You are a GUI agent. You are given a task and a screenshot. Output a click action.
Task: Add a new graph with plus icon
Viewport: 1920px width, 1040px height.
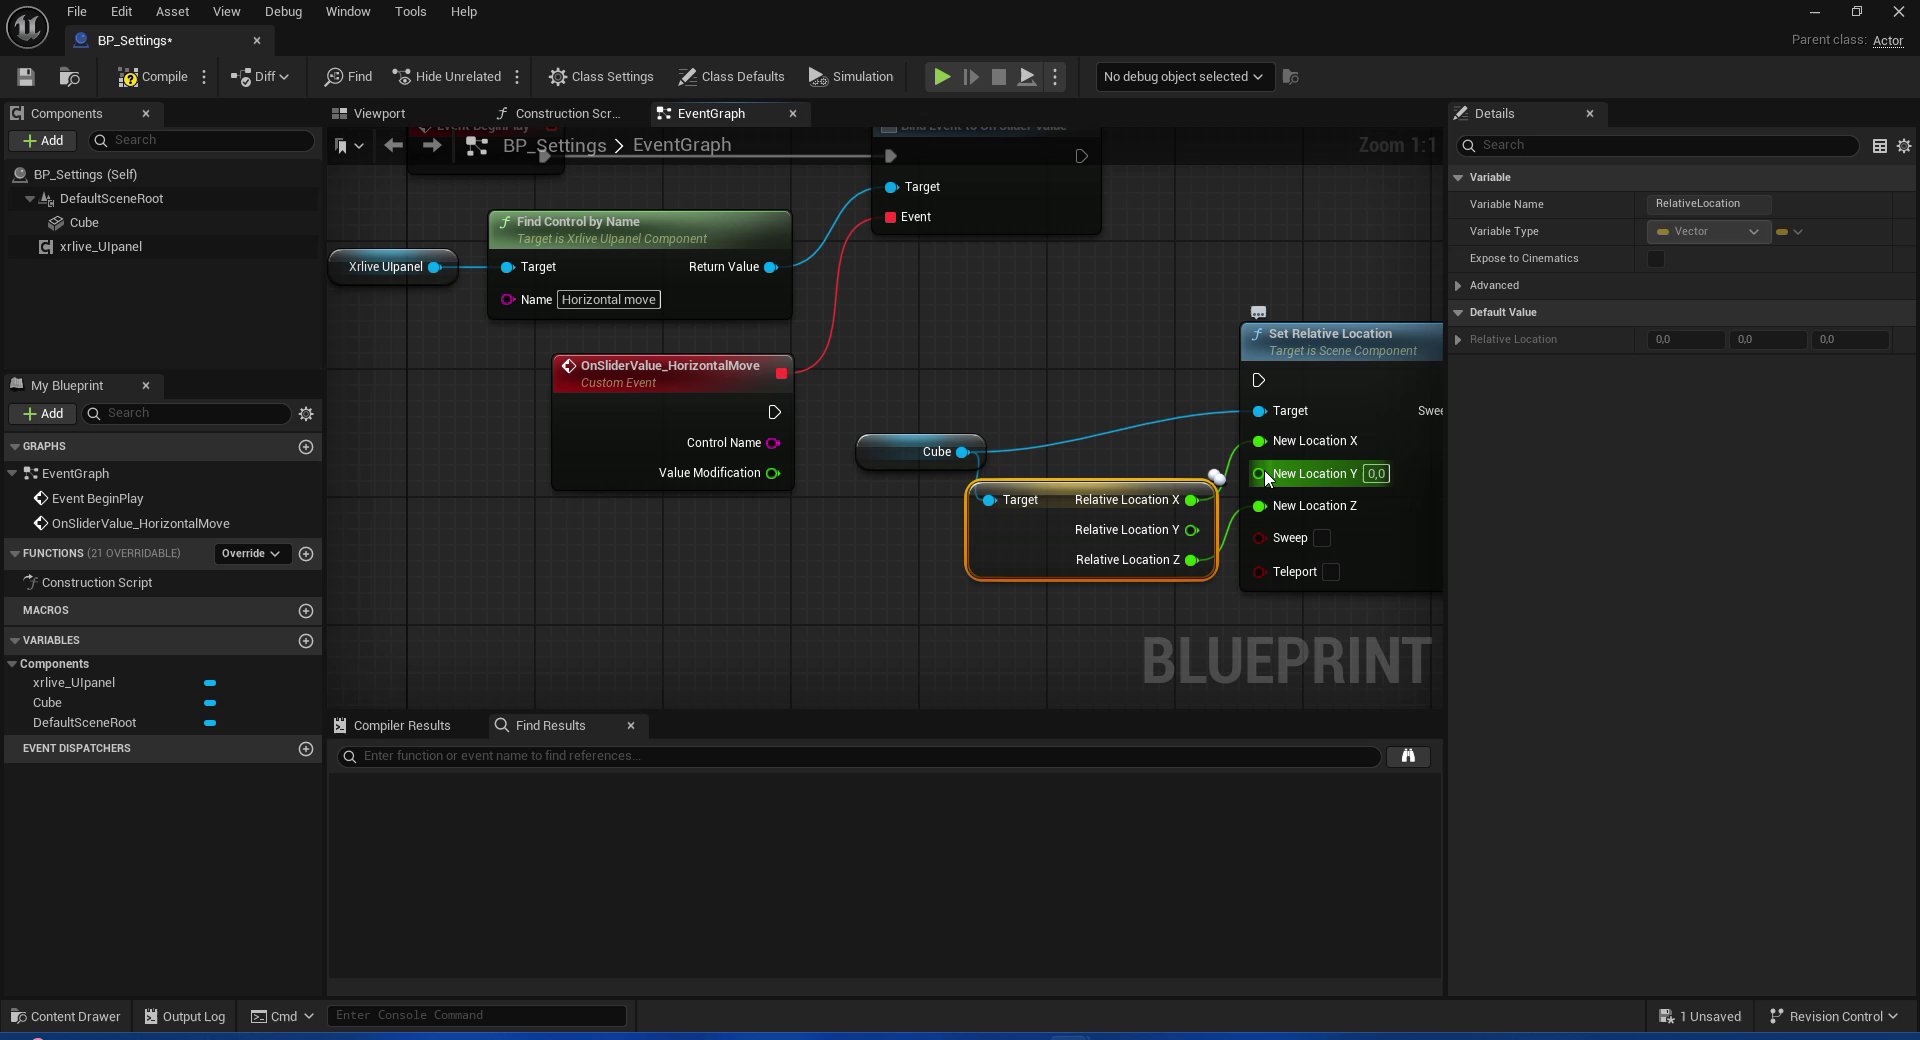tap(306, 447)
